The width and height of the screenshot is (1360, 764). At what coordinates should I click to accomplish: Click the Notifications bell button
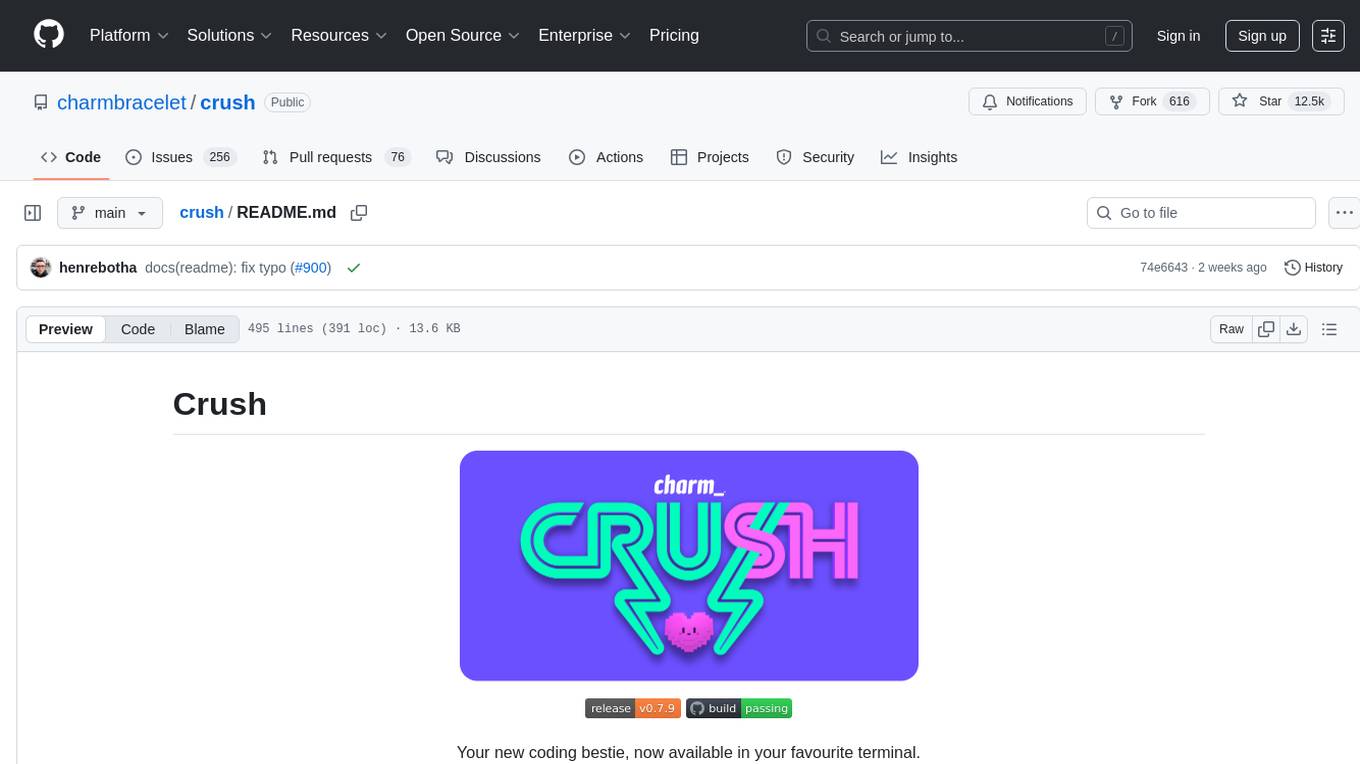1027,101
